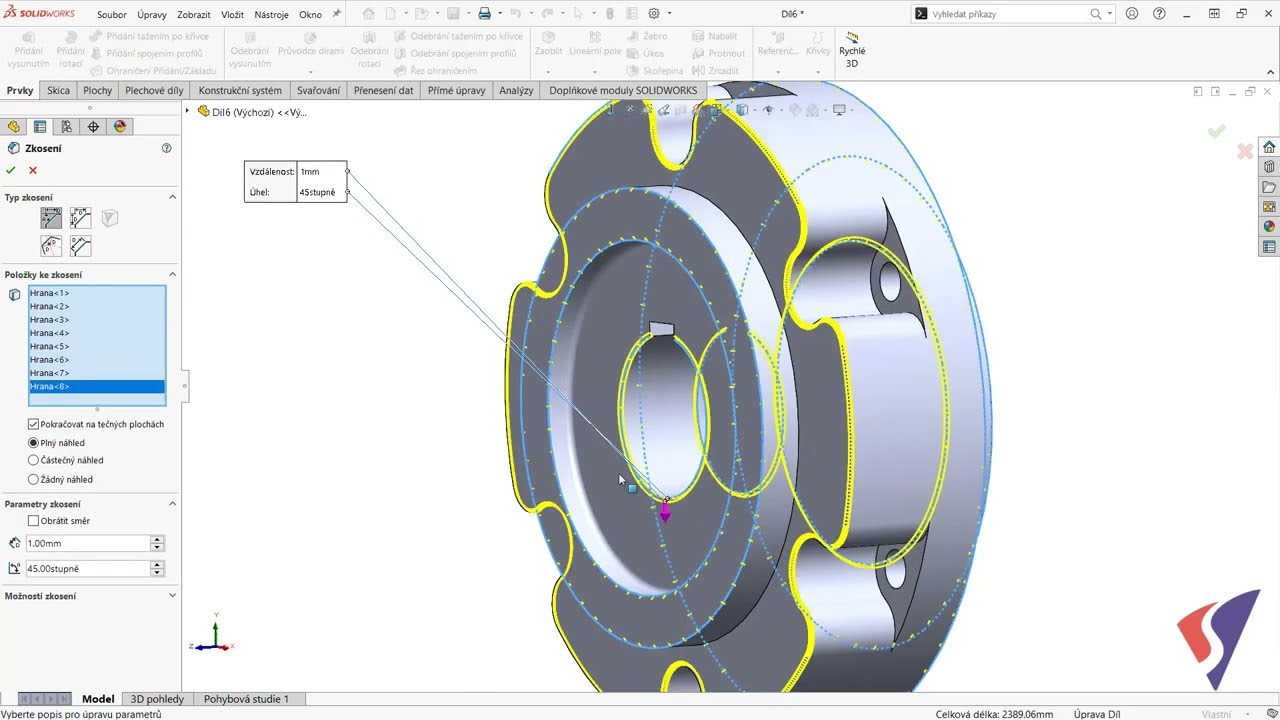Open the SOLIDWORKS options gear
The width and height of the screenshot is (1280, 720).
tap(654, 14)
